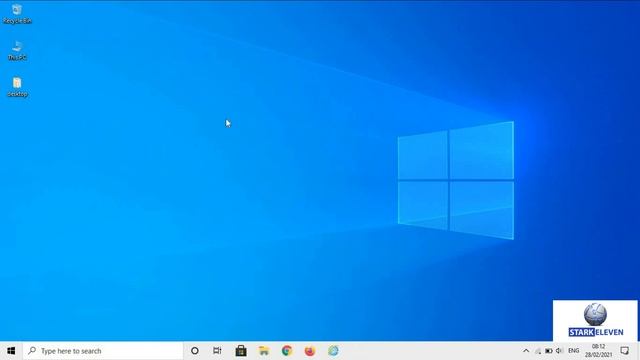Viewport: 640px width, 360px height.
Task: Open the clock and calendar flyout
Action: tap(598, 351)
